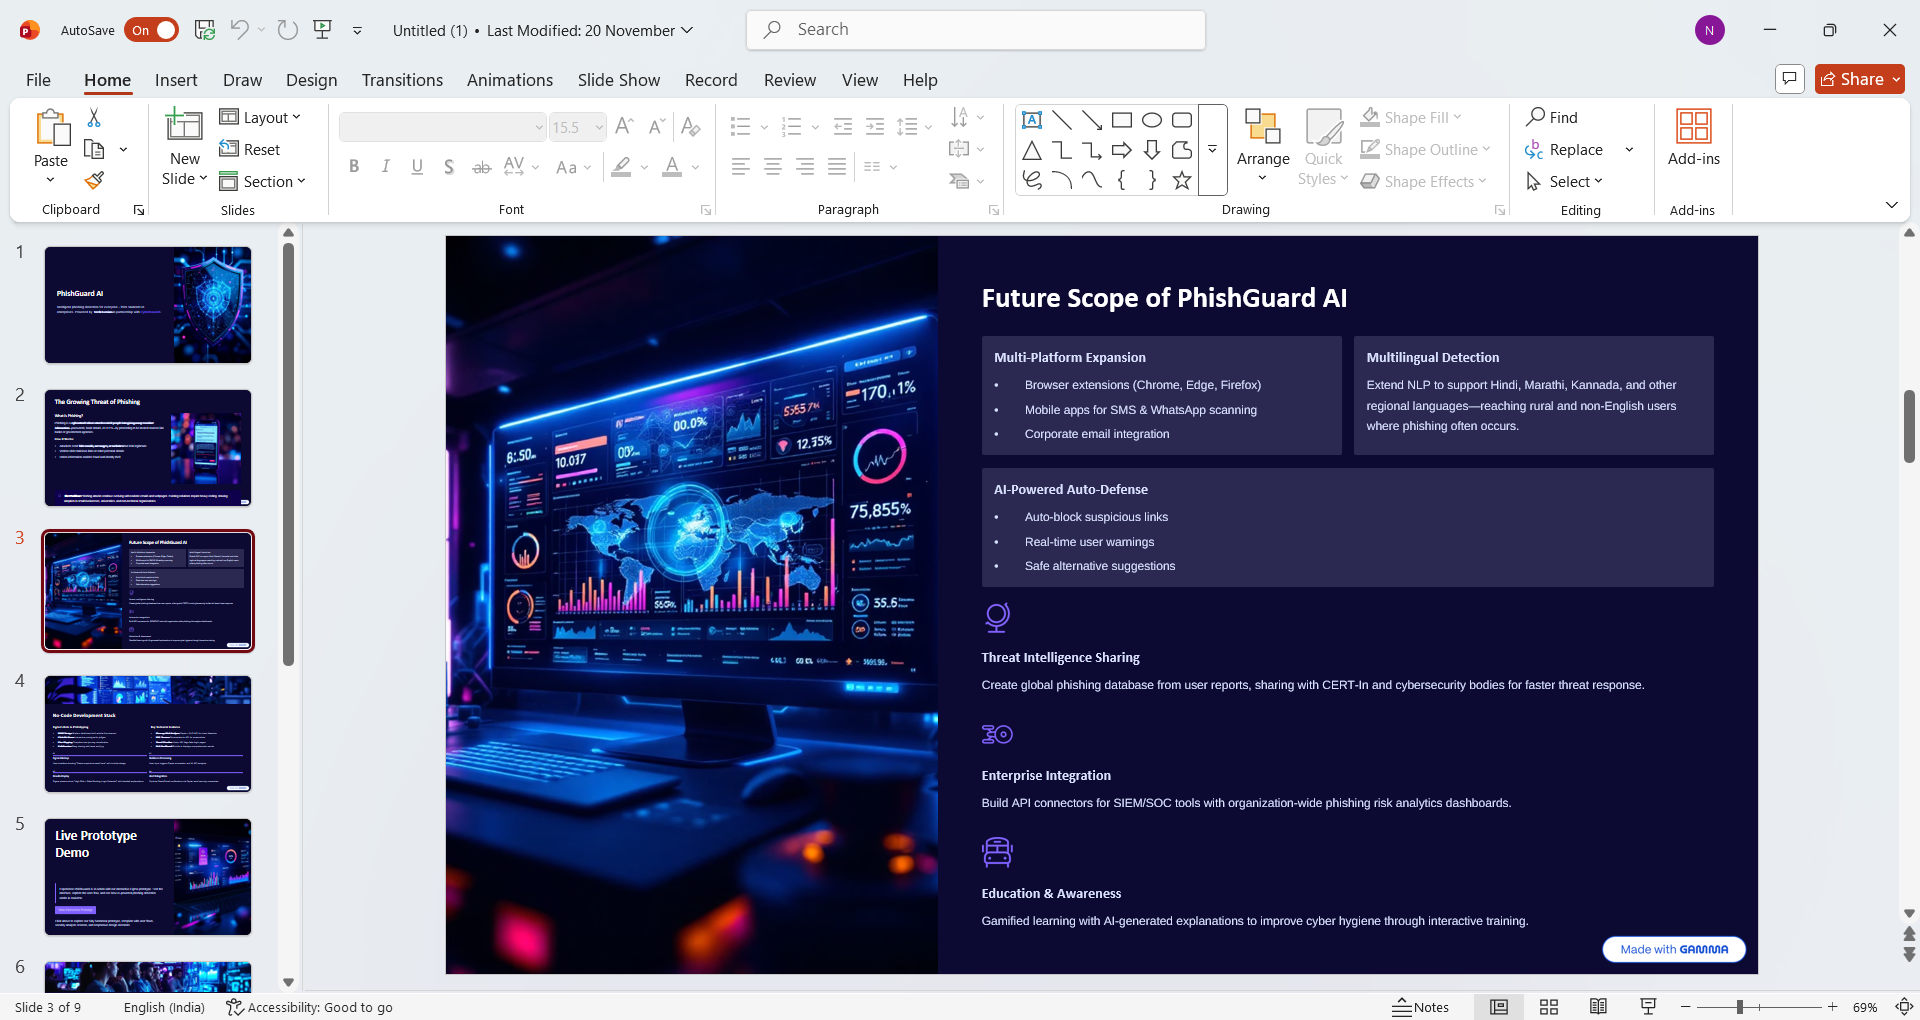Viewport: 1920px width, 1020px height.
Task: Click the Format Painter brush icon
Action: pyautogui.click(x=94, y=181)
